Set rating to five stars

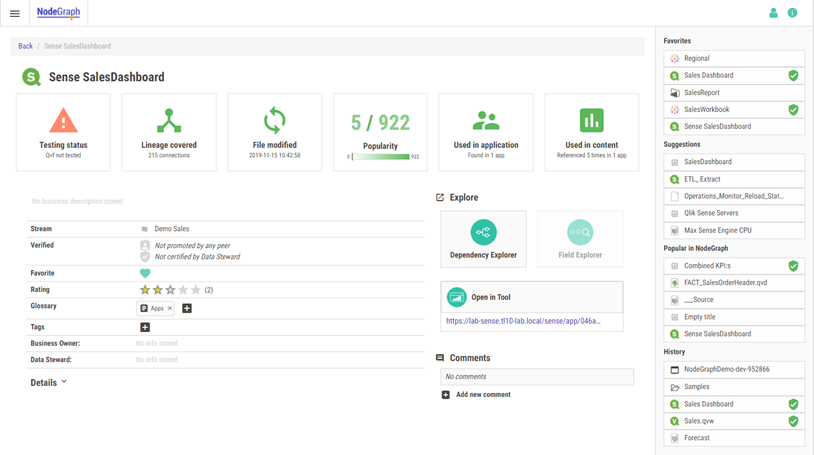tap(196, 290)
